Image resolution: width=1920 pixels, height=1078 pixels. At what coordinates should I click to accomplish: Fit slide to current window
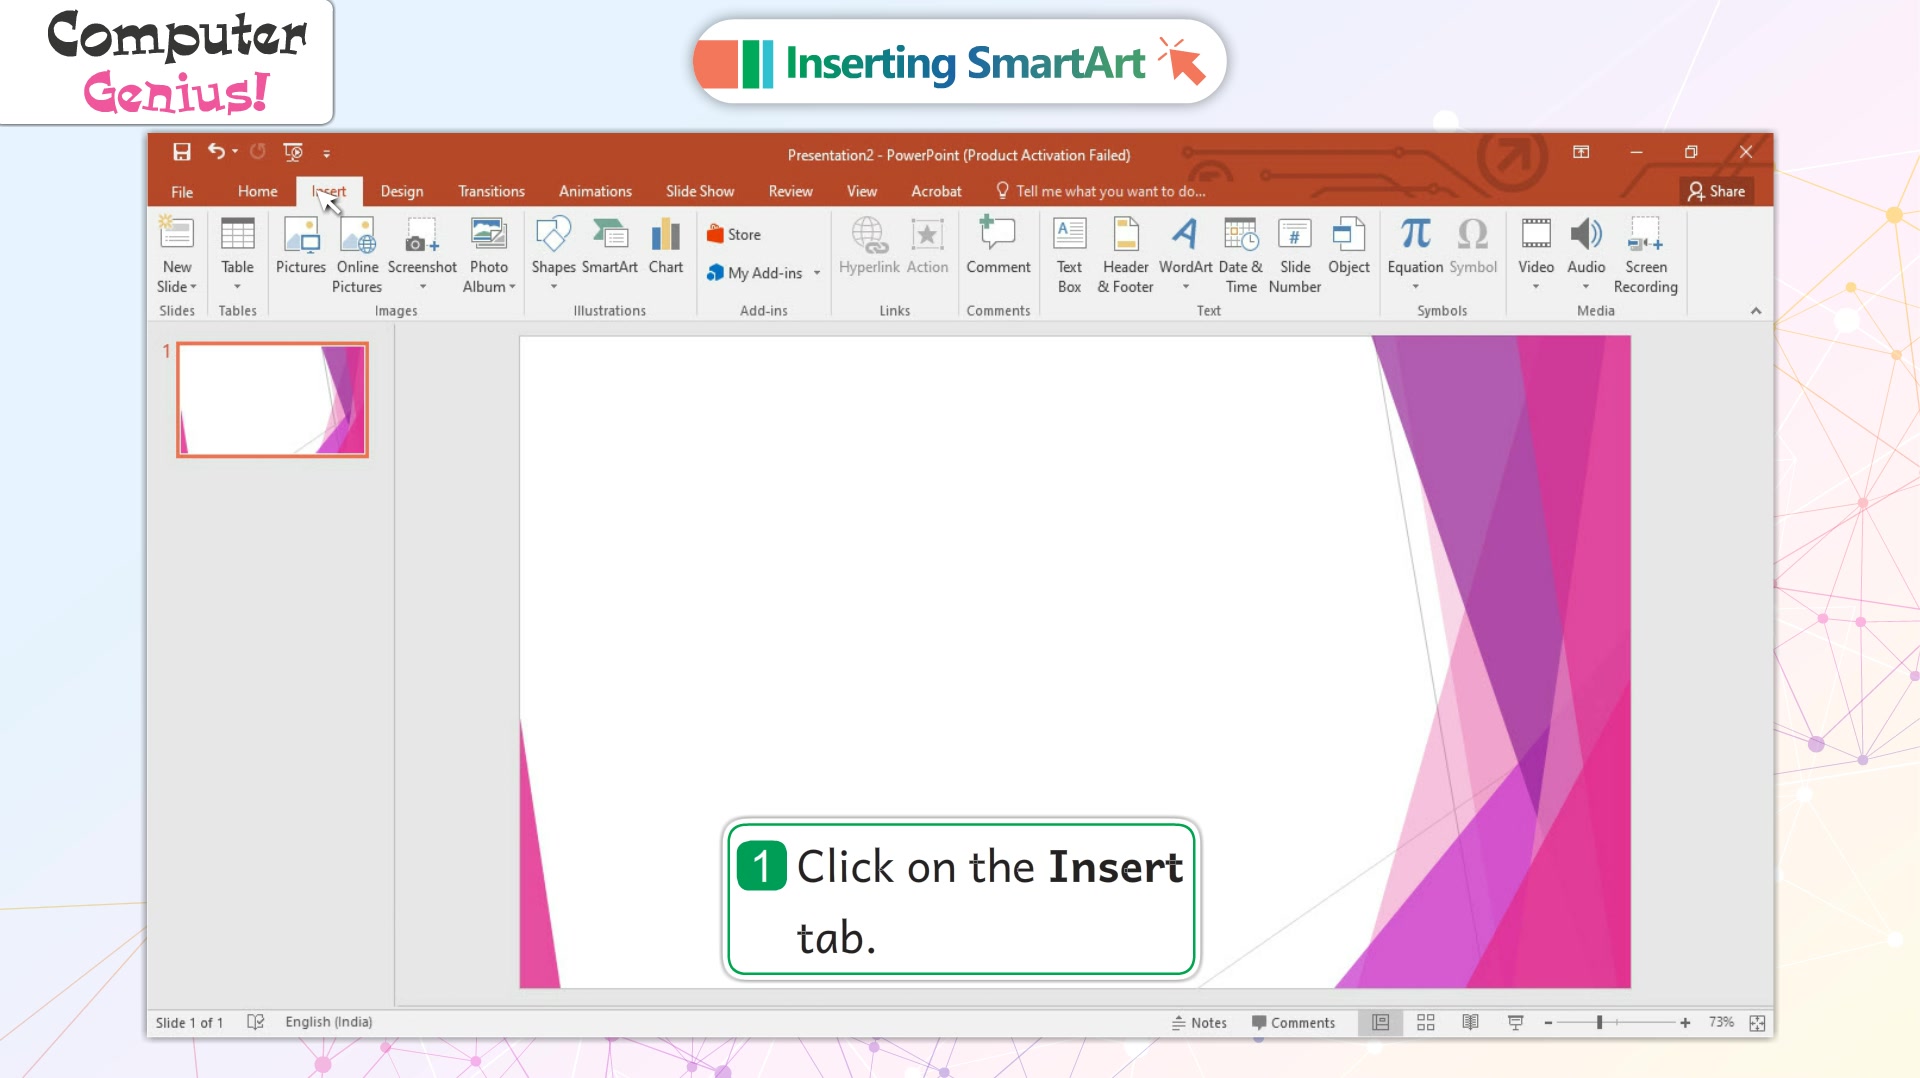point(1758,1022)
